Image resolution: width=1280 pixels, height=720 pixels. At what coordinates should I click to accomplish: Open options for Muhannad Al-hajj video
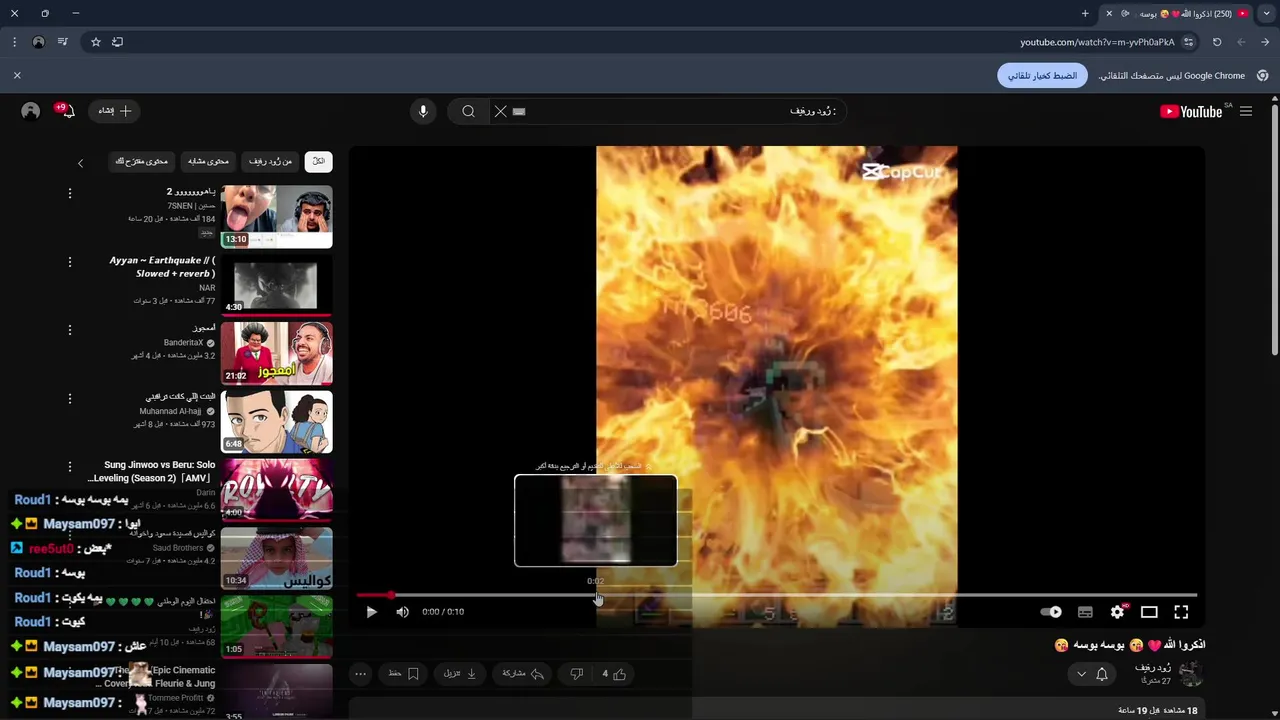coord(70,398)
